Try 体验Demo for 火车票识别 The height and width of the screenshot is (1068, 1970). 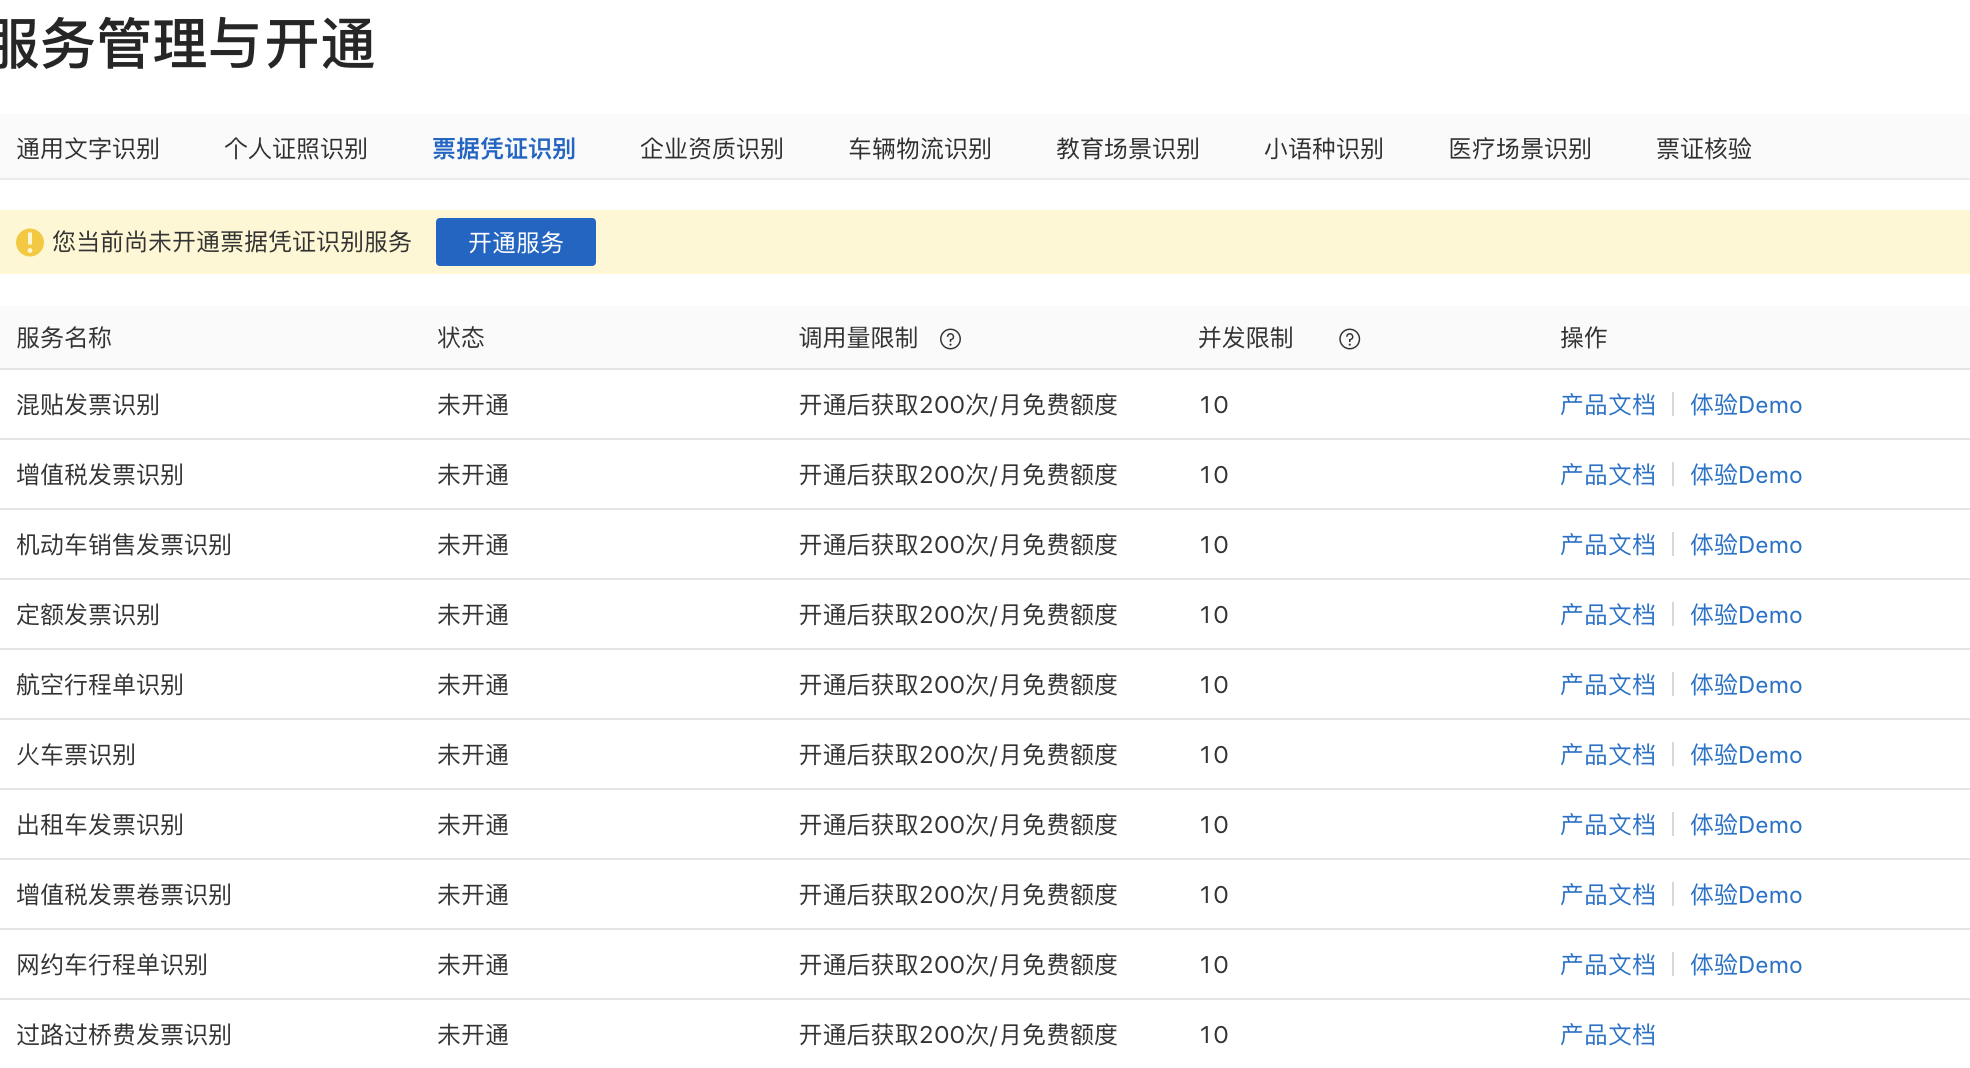click(1746, 755)
